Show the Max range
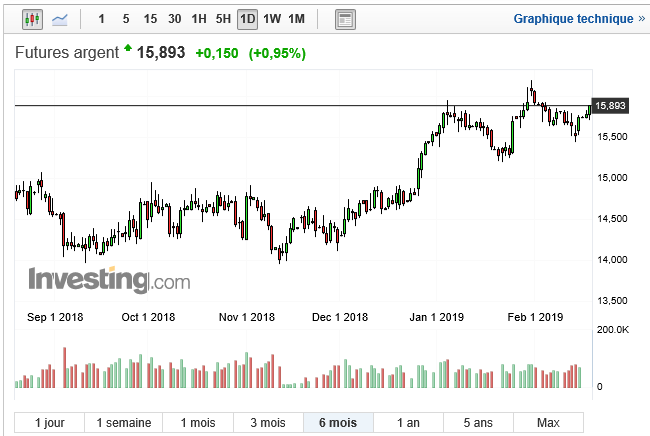The width and height of the screenshot is (650, 436). pyautogui.click(x=548, y=423)
